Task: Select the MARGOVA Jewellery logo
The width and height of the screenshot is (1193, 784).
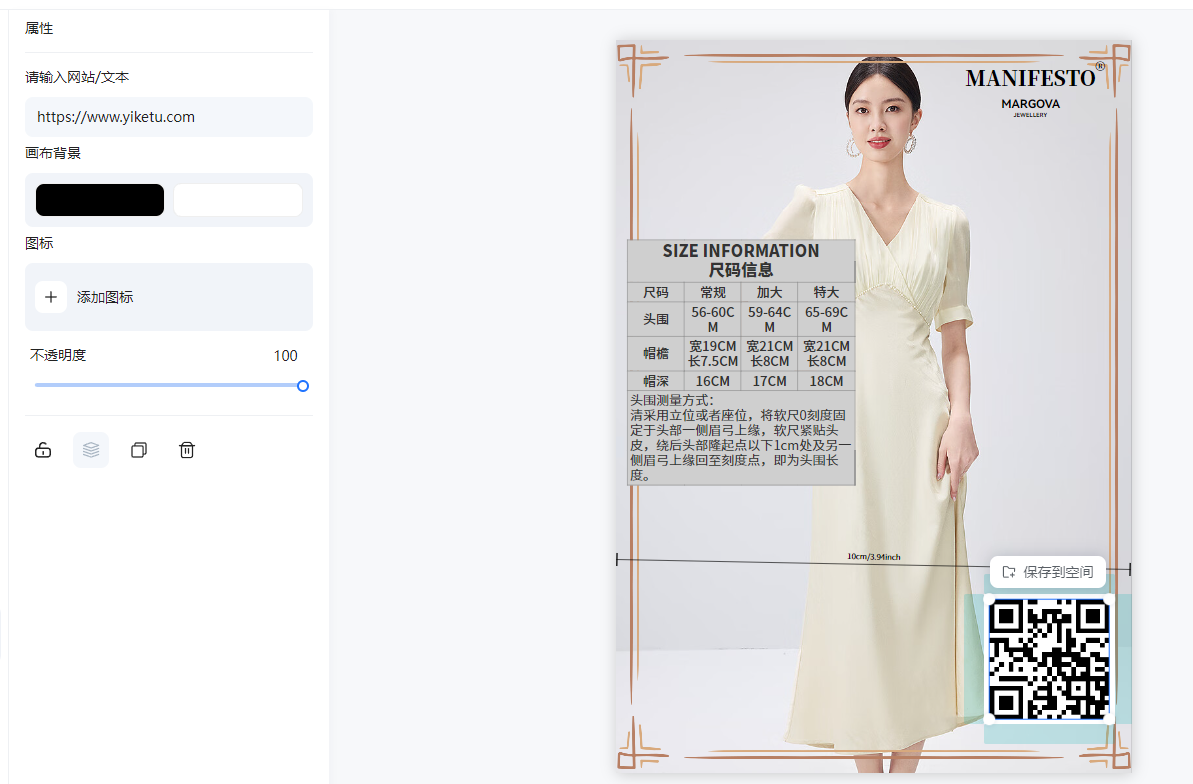Action: tap(1030, 107)
